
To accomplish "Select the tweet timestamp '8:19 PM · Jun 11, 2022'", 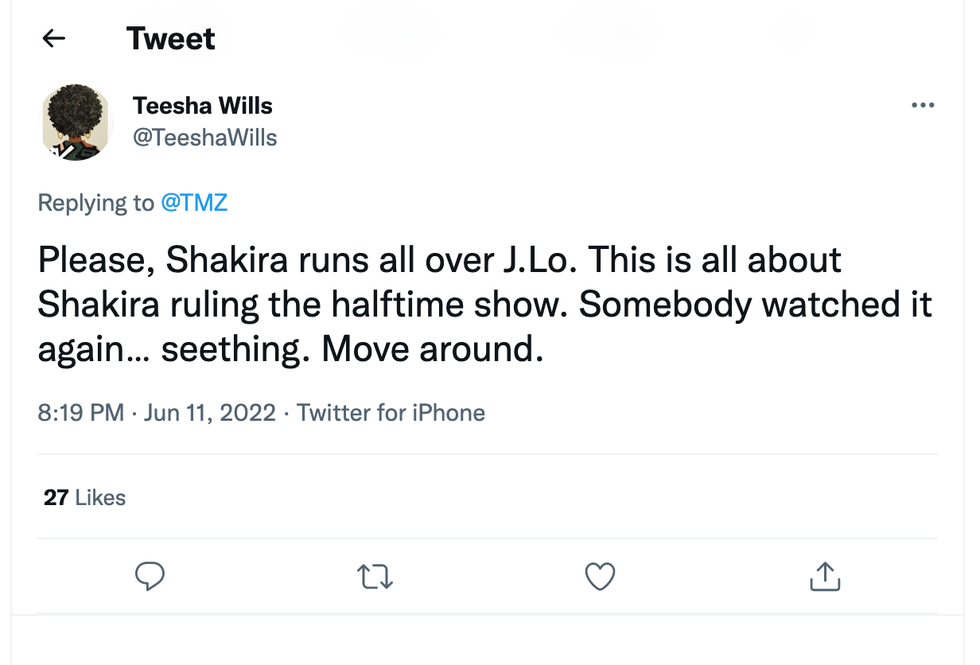I will pos(157,412).
